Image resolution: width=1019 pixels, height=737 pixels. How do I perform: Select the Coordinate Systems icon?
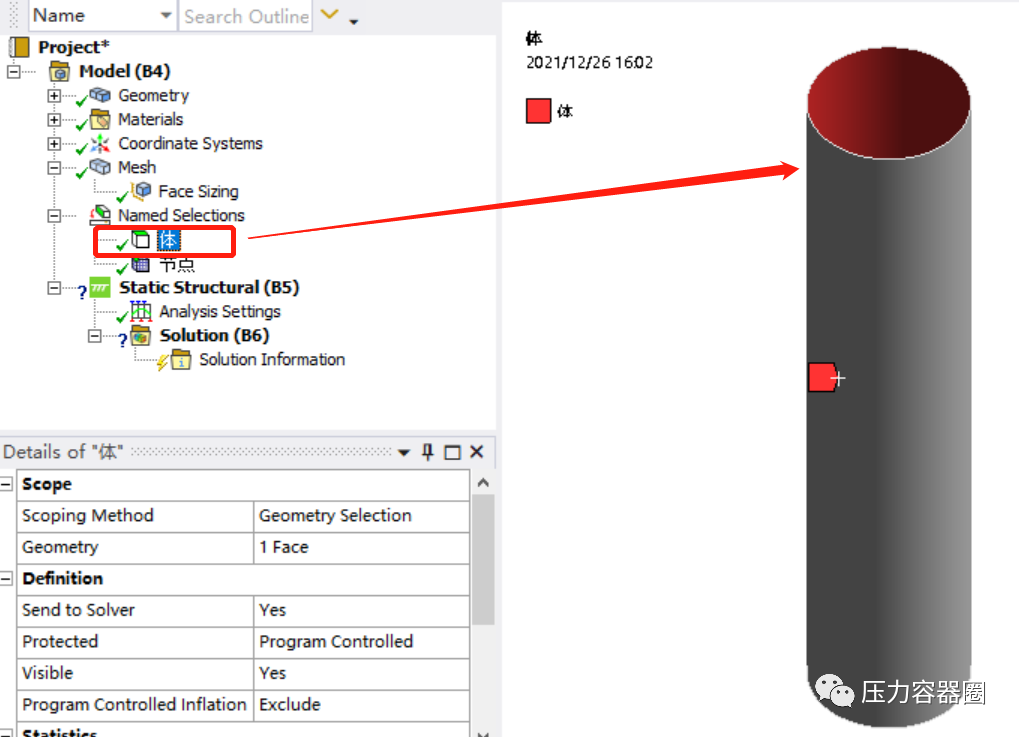[x=100, y=143]
